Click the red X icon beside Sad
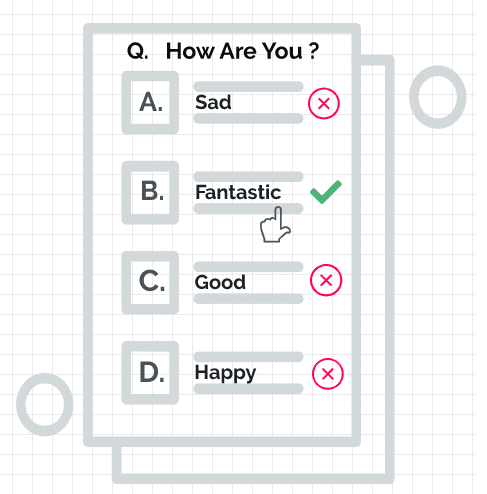 324,103
